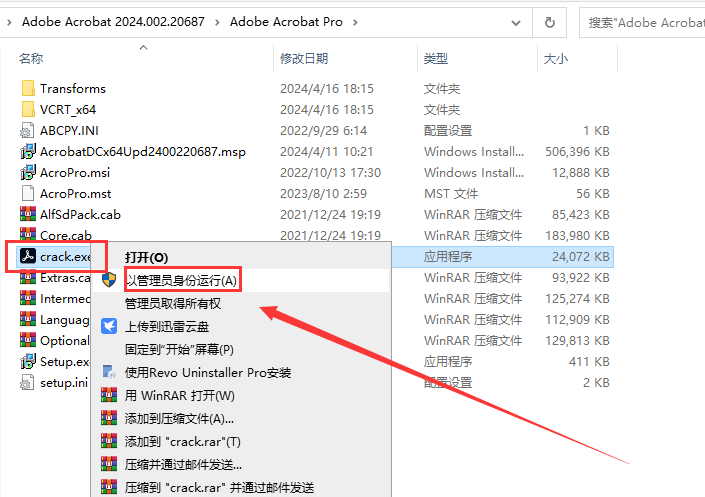Expand chevron after Adobe Acrobat Pro breadcrumb
The image size is (705, 497).
(x=355, y=22)
